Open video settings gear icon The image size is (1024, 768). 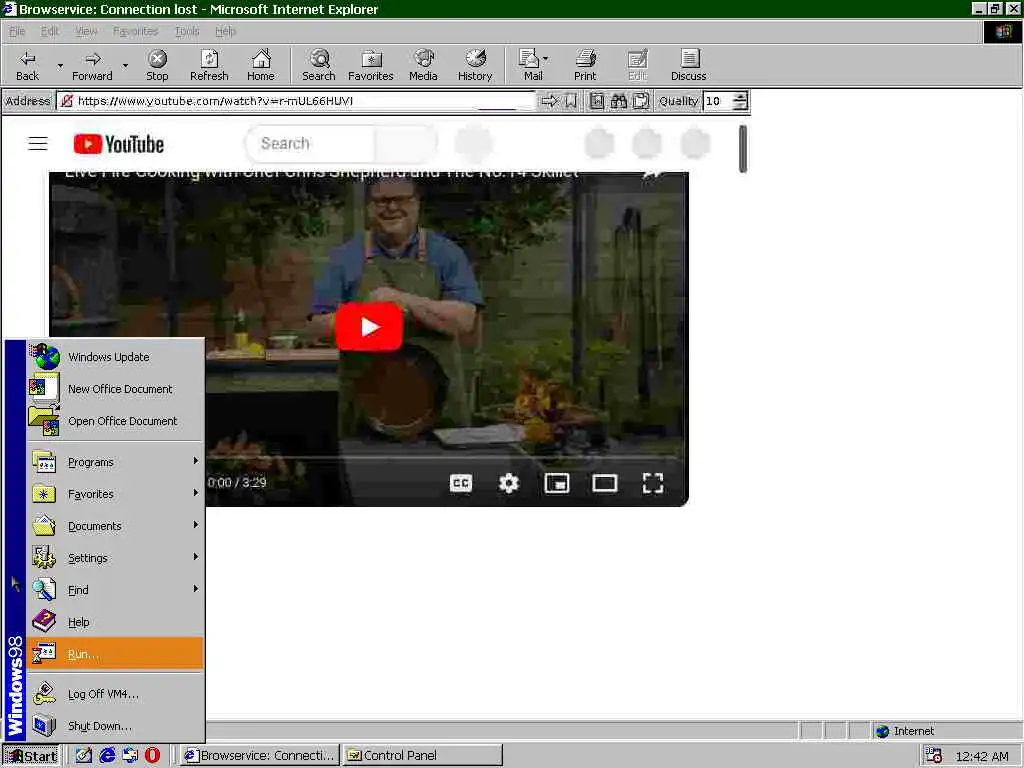pos(509,483)
